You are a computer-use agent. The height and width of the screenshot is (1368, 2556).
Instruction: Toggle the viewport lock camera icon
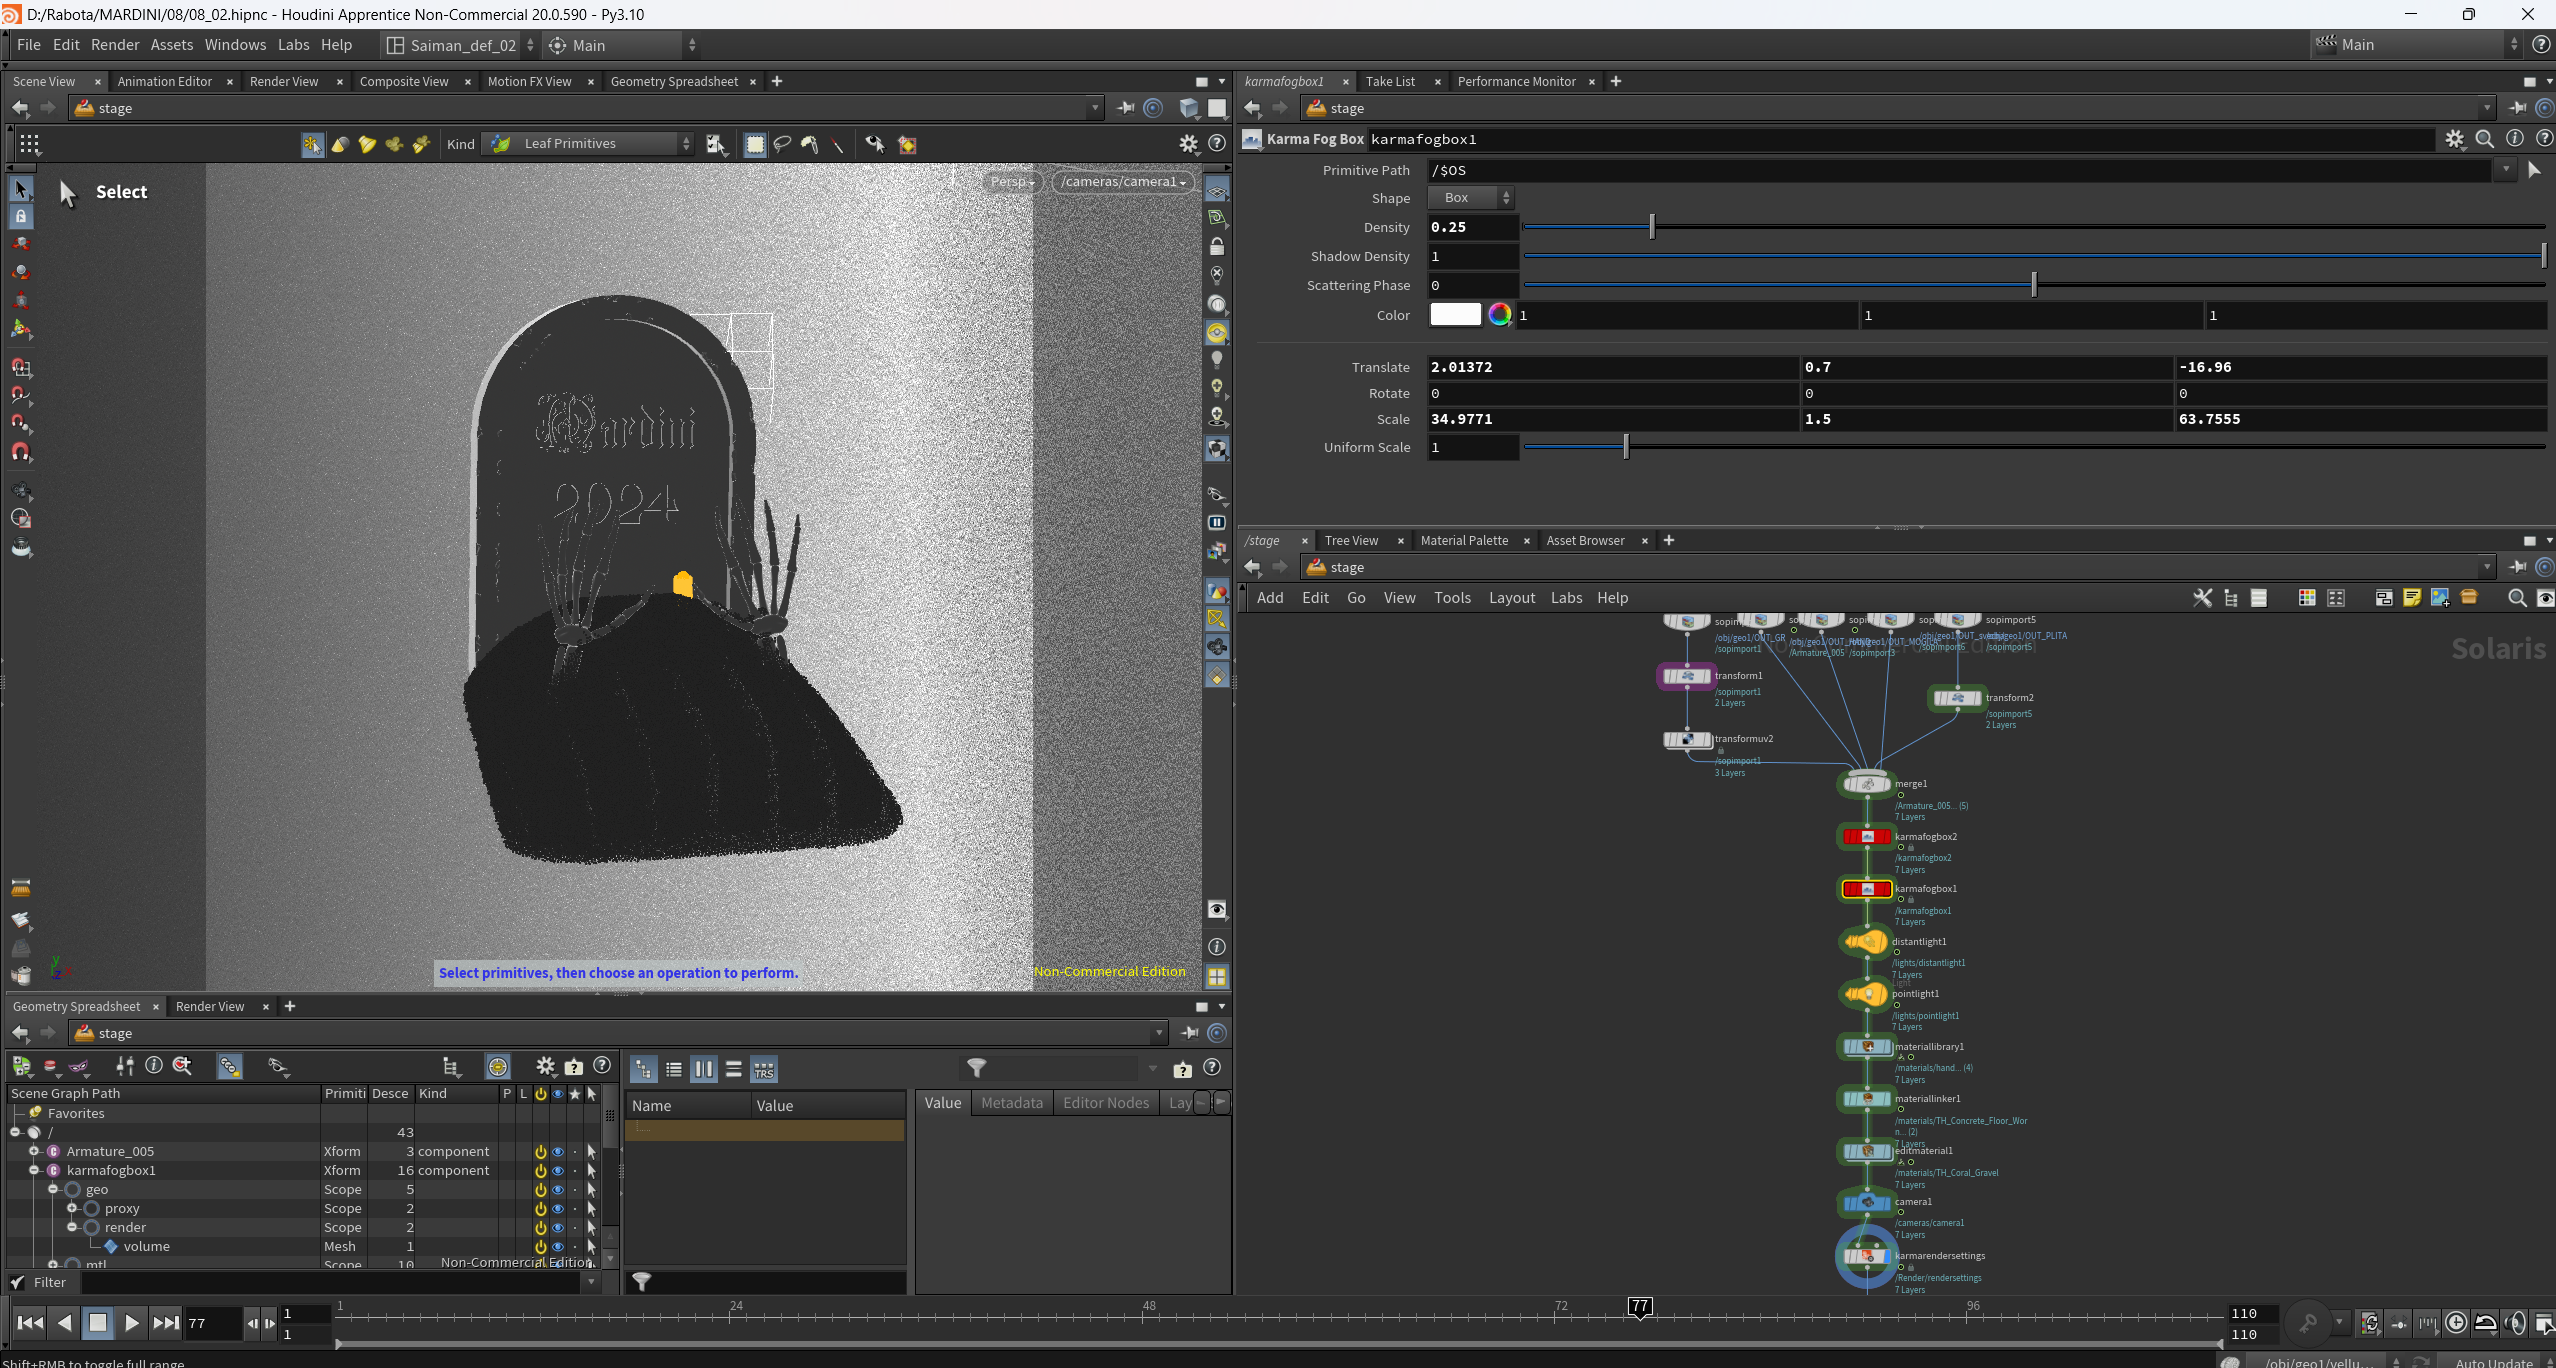point(1217,246)
